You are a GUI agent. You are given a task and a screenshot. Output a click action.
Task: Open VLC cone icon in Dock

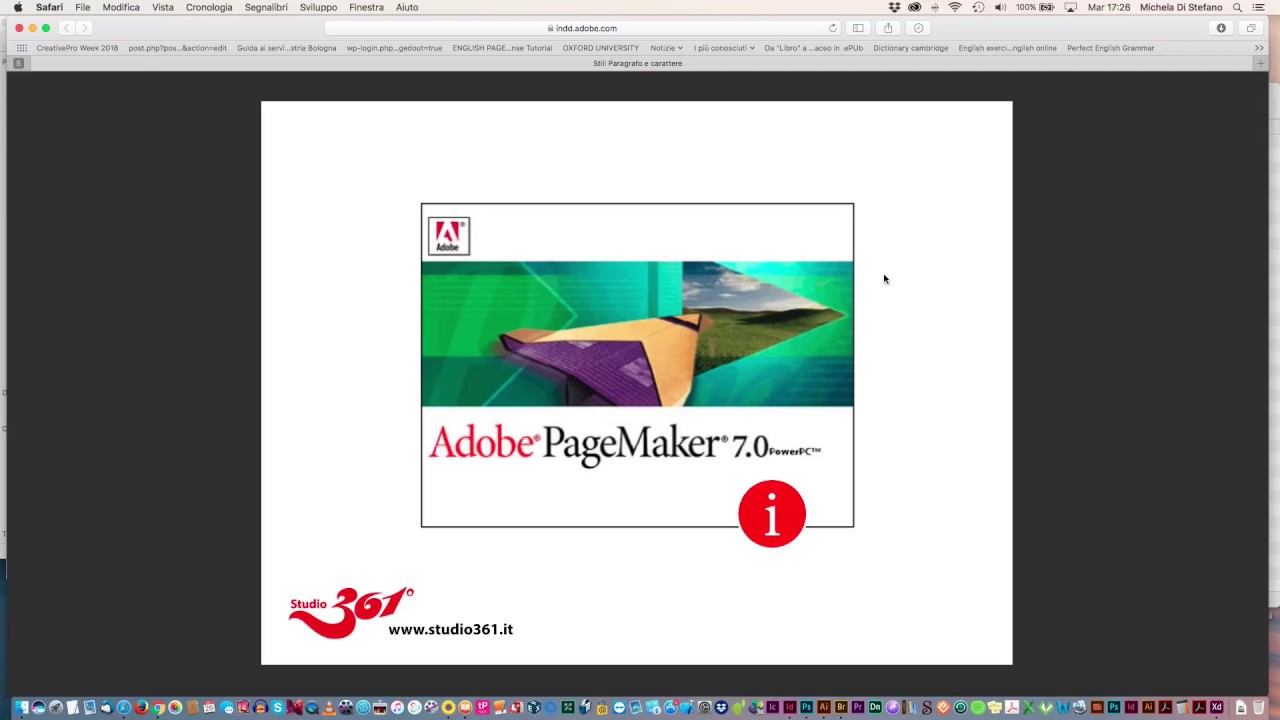pos(329,707)
